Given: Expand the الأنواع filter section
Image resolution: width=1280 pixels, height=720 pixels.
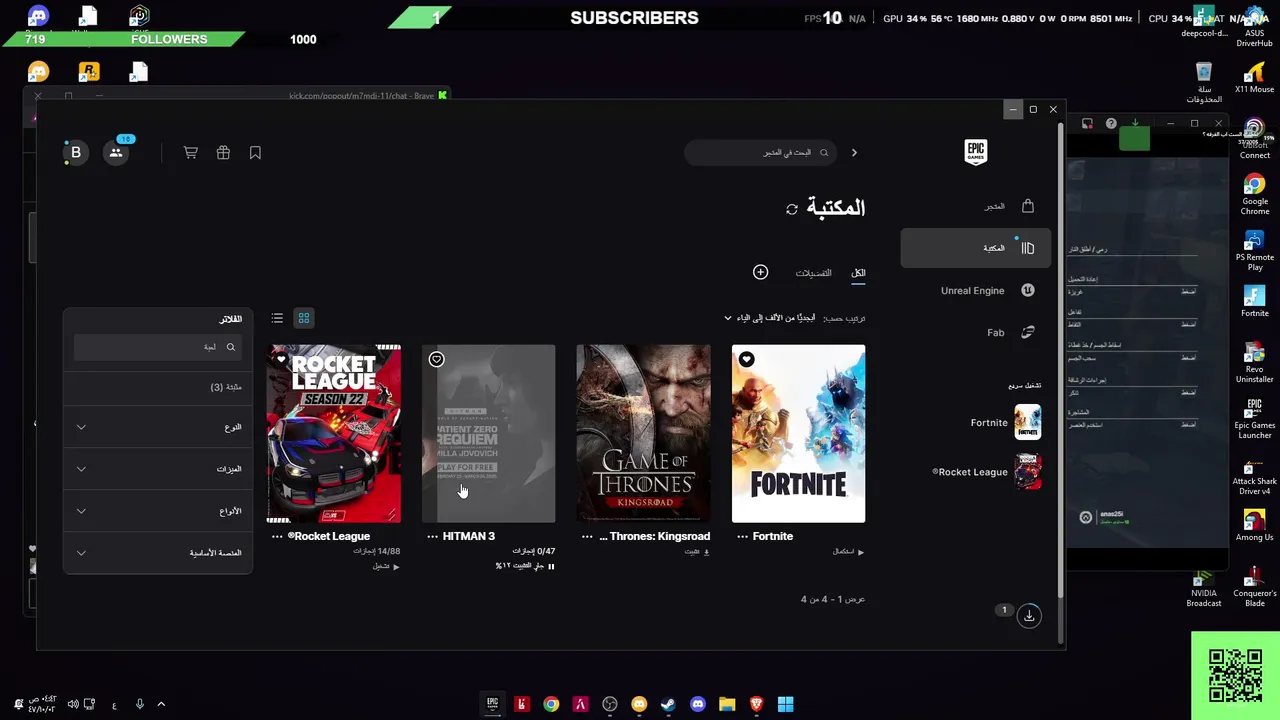Looking at the screenshot, I should [x=158, y=511].
